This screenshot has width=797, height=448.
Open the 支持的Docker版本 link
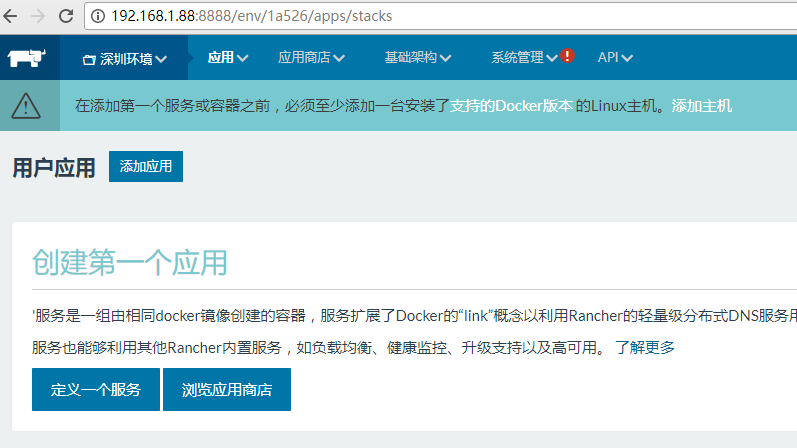[x=511, y=106]
